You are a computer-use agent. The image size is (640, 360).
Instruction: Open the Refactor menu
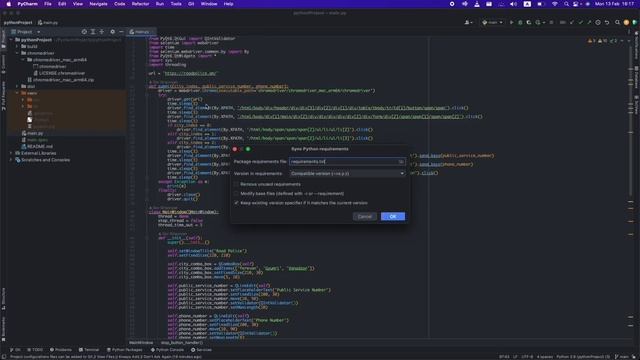coord(140,4)
